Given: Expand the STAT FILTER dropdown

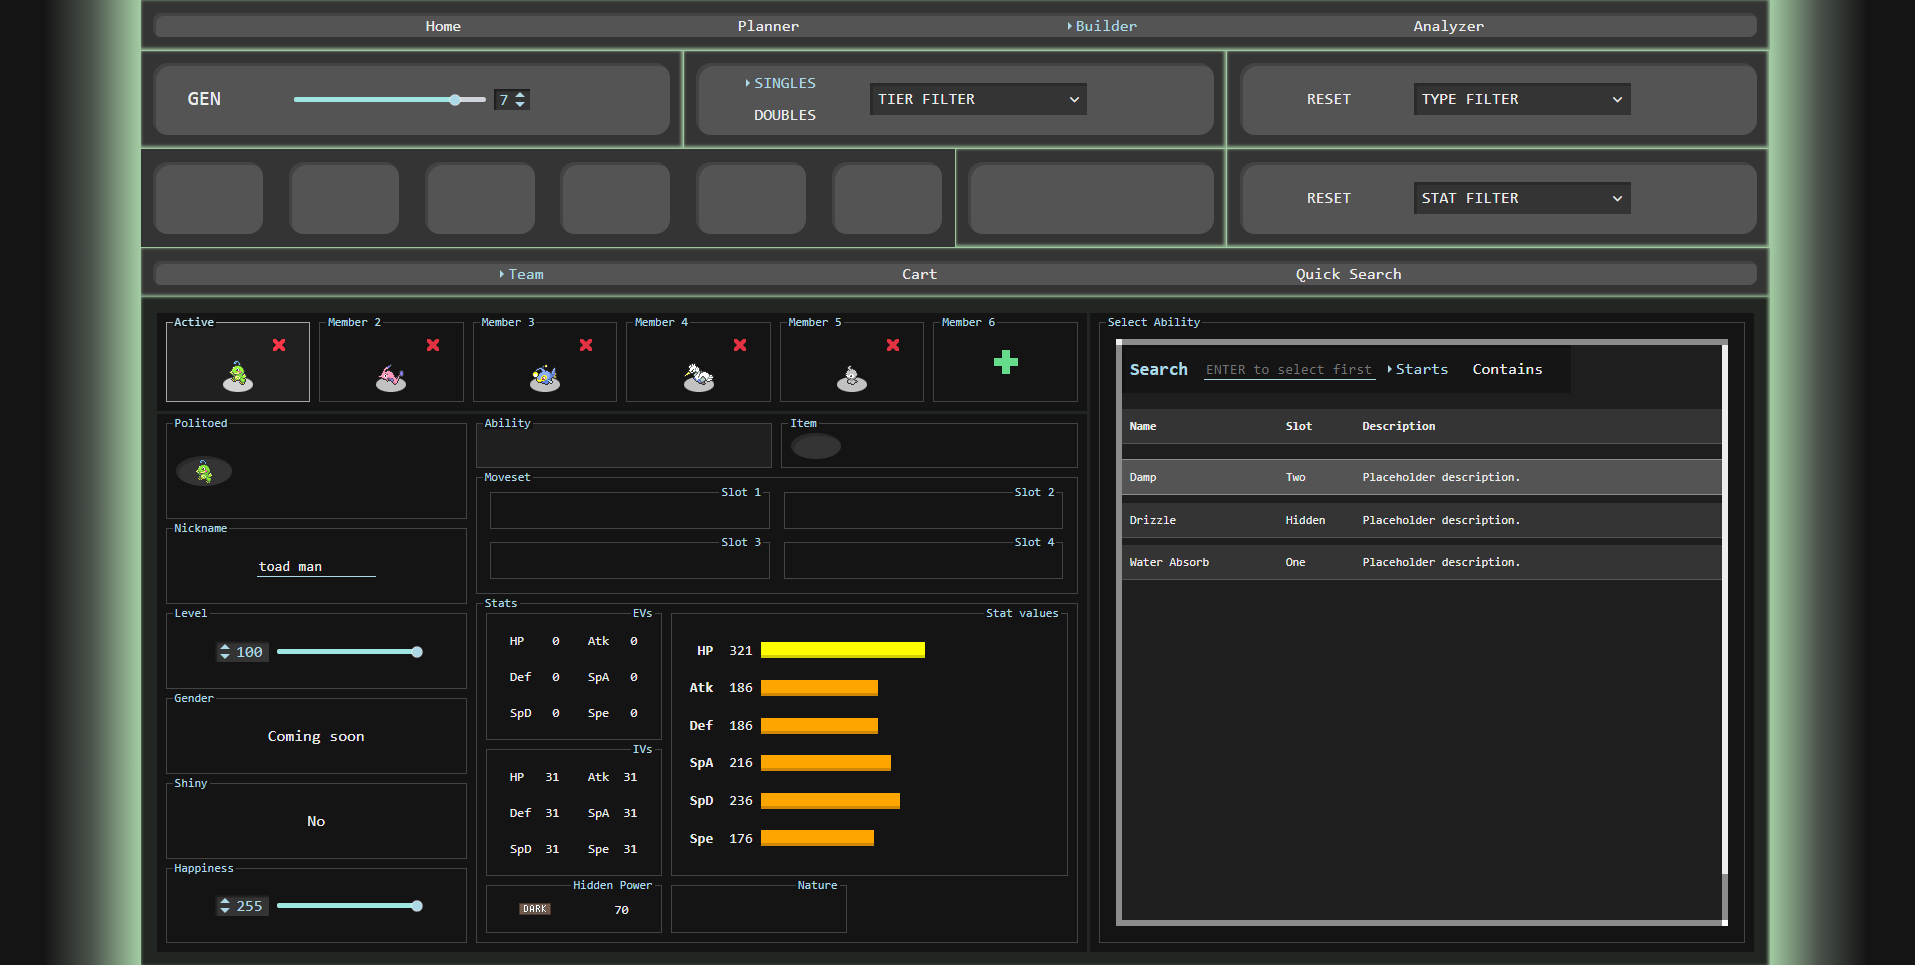Looking at the screenshot, I should pos(1521,198).
